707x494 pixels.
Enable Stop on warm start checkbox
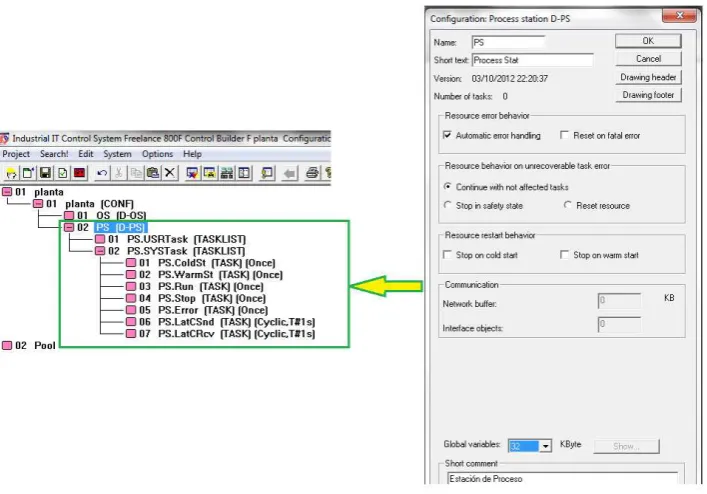point(565,255)
